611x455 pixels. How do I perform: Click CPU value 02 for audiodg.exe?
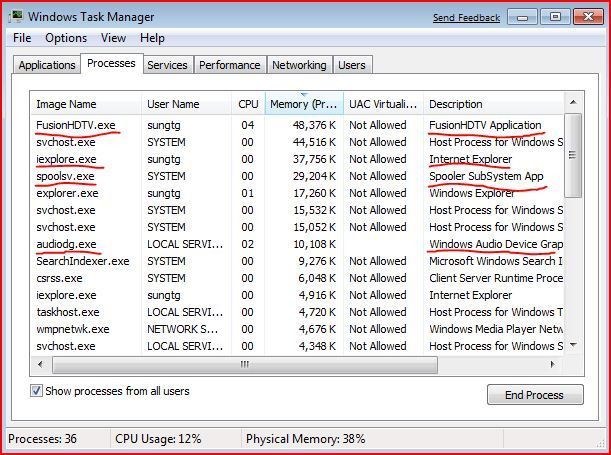247,244
